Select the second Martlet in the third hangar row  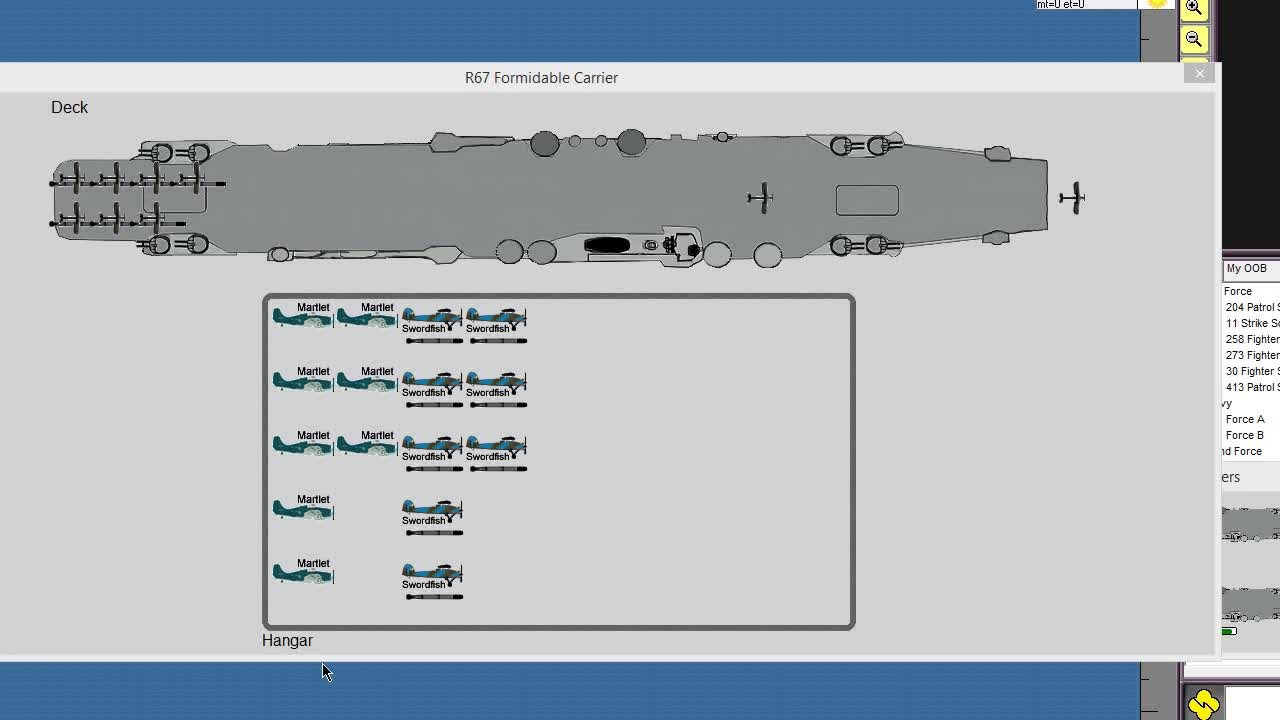point(366,445)
